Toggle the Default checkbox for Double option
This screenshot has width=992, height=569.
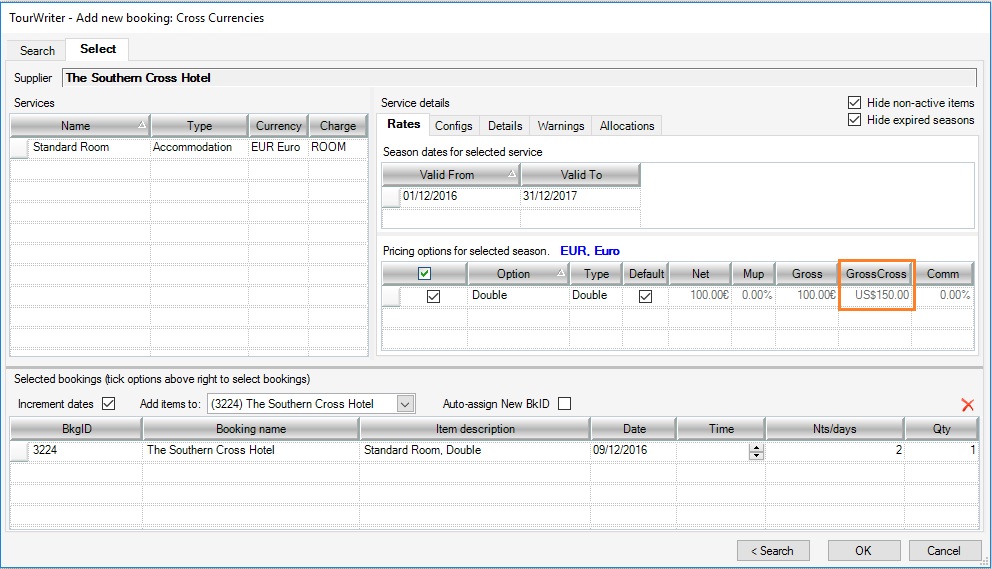(x=646, y=296)
